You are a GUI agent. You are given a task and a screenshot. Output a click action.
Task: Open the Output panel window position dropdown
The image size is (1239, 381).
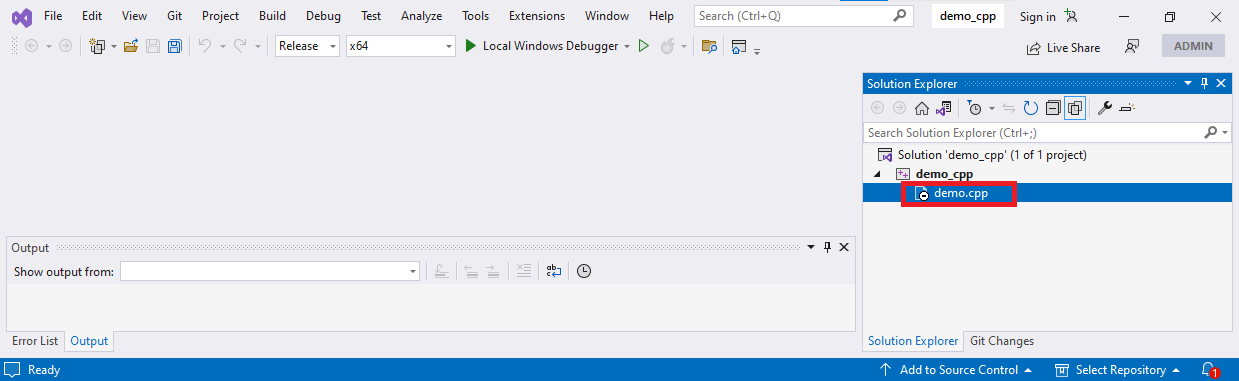811,247
